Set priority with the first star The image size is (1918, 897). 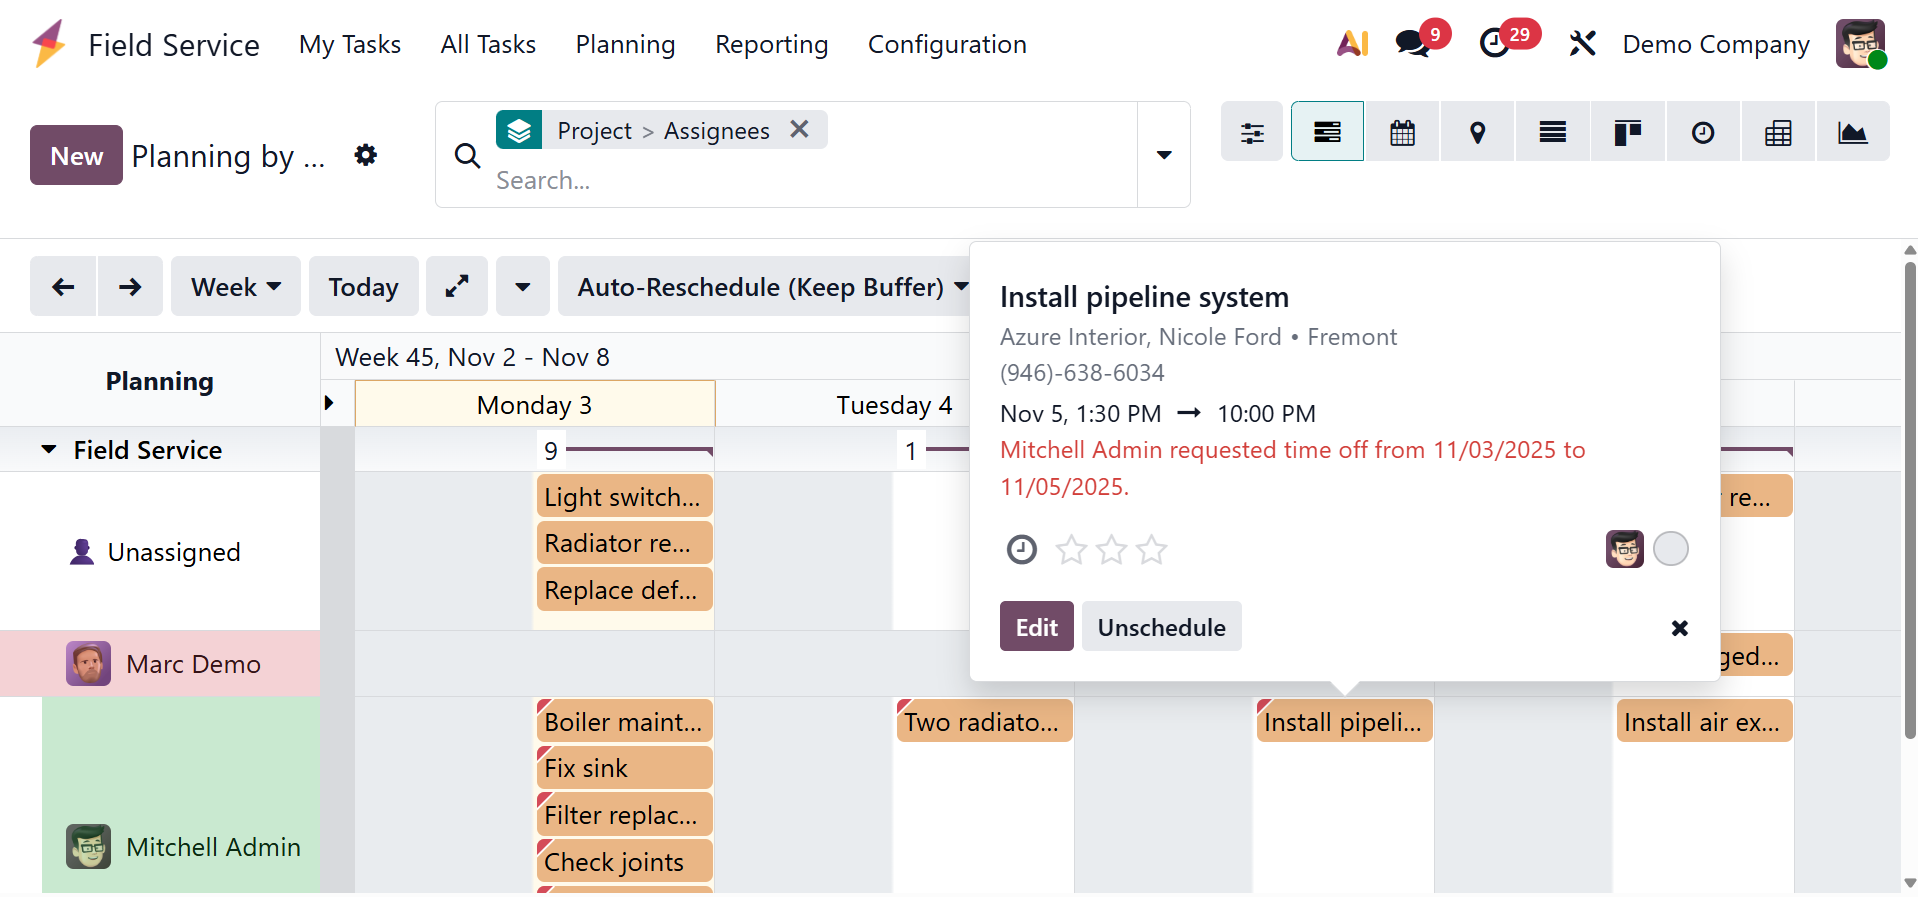(x=1071, y=549)
